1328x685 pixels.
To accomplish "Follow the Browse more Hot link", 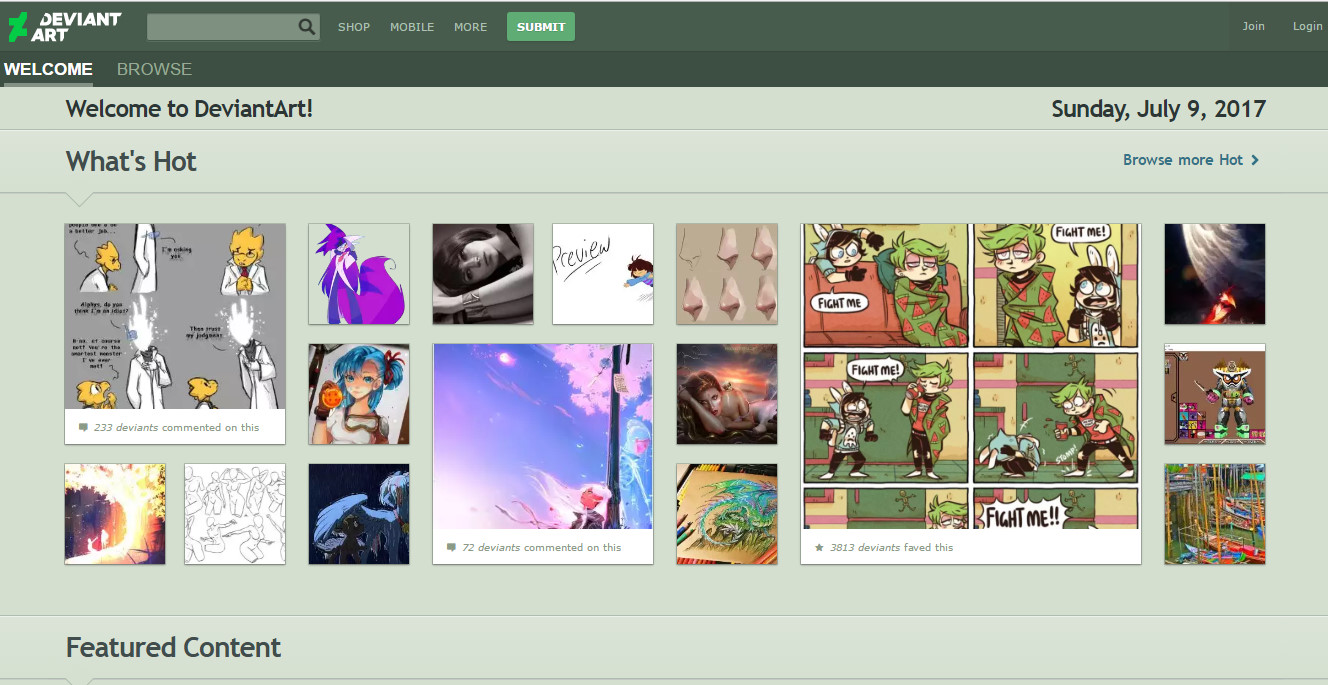I will [x=1191, y=160].
